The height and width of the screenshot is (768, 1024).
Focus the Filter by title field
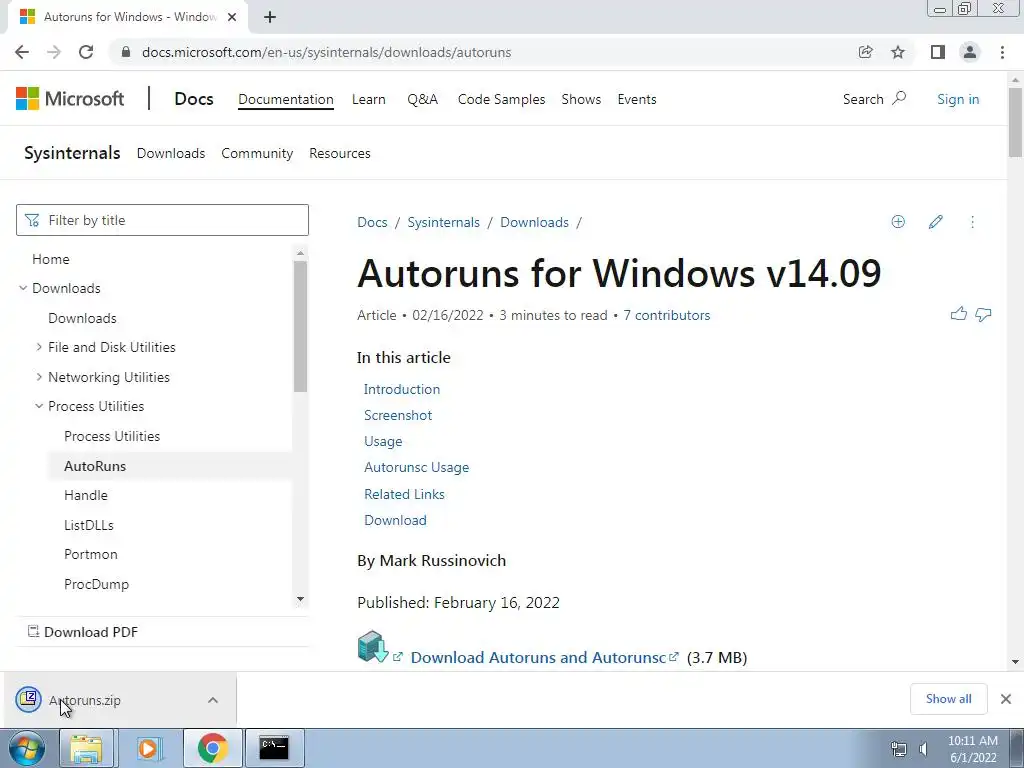[x=162, y=220]
